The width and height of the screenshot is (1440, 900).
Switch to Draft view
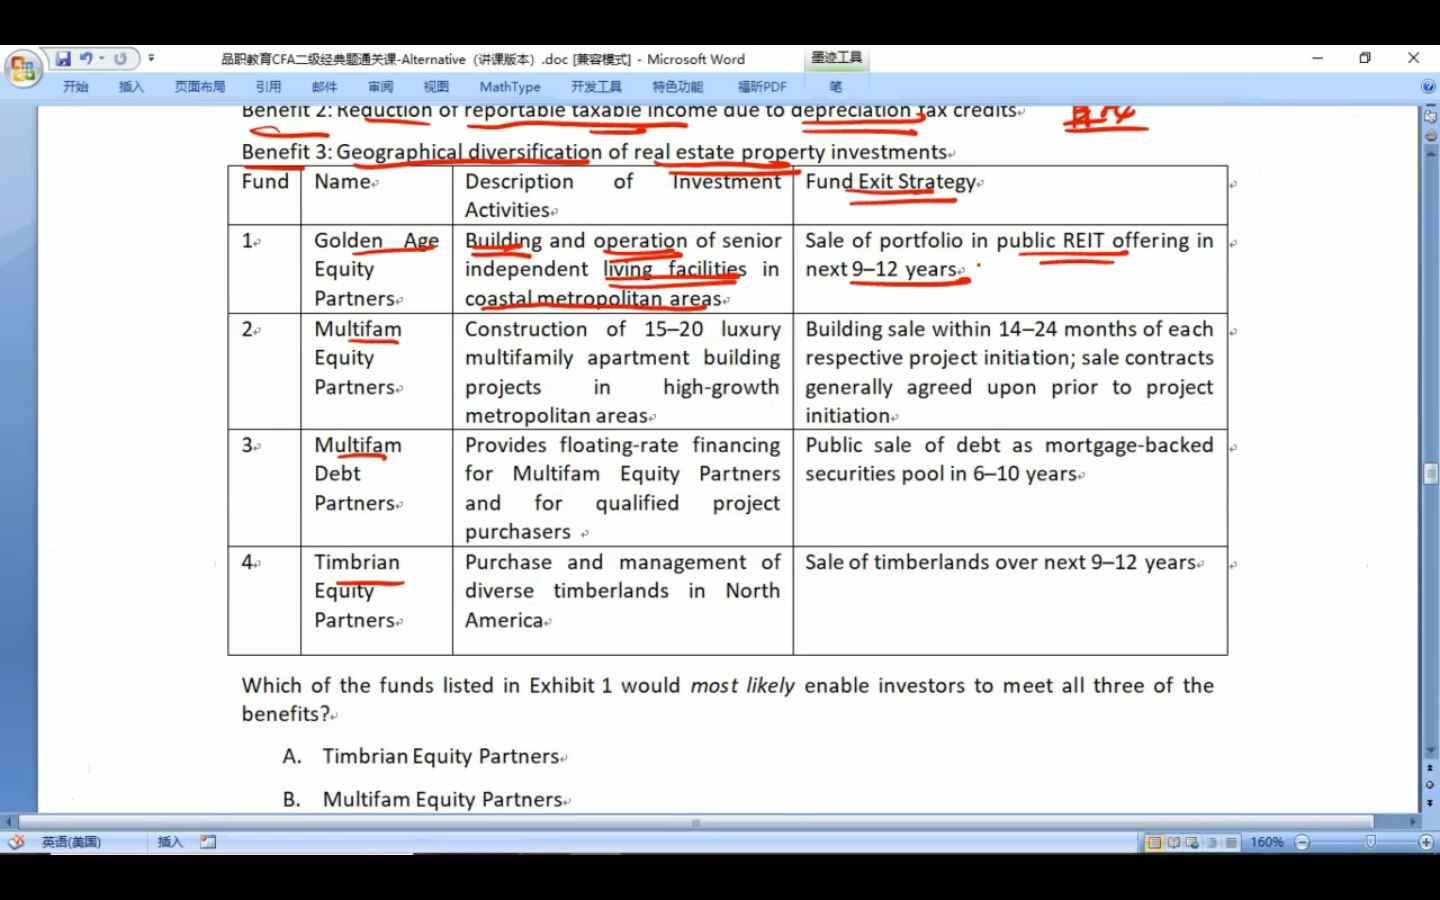[x=1231, y=842]
